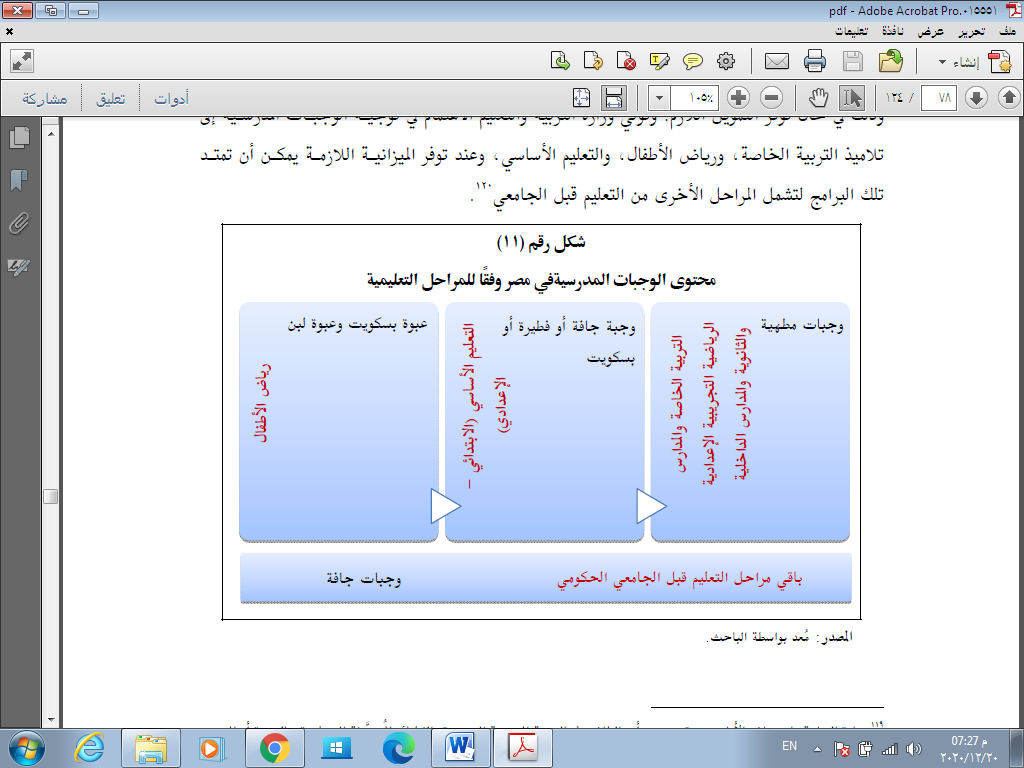Viewport: 1024px width, 768px height.
Task: Click the Print icon in toolbar
Action: tap(815, 61)
